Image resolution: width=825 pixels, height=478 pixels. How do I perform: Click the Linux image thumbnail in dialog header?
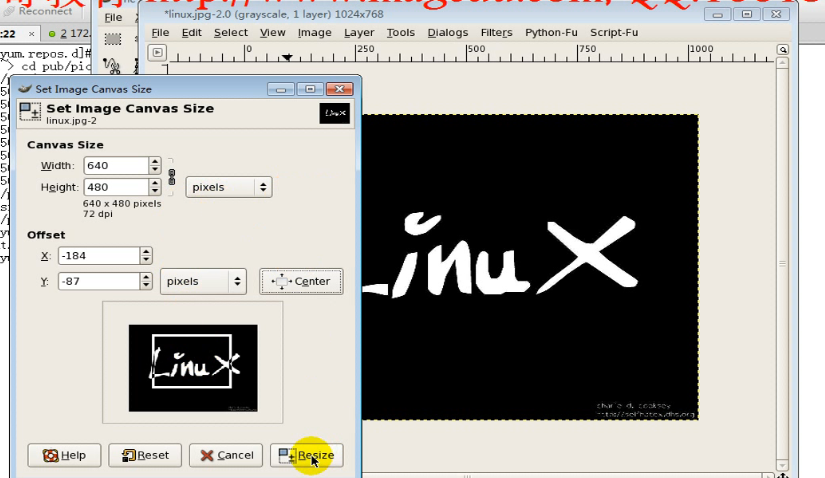tap(335, 113)
